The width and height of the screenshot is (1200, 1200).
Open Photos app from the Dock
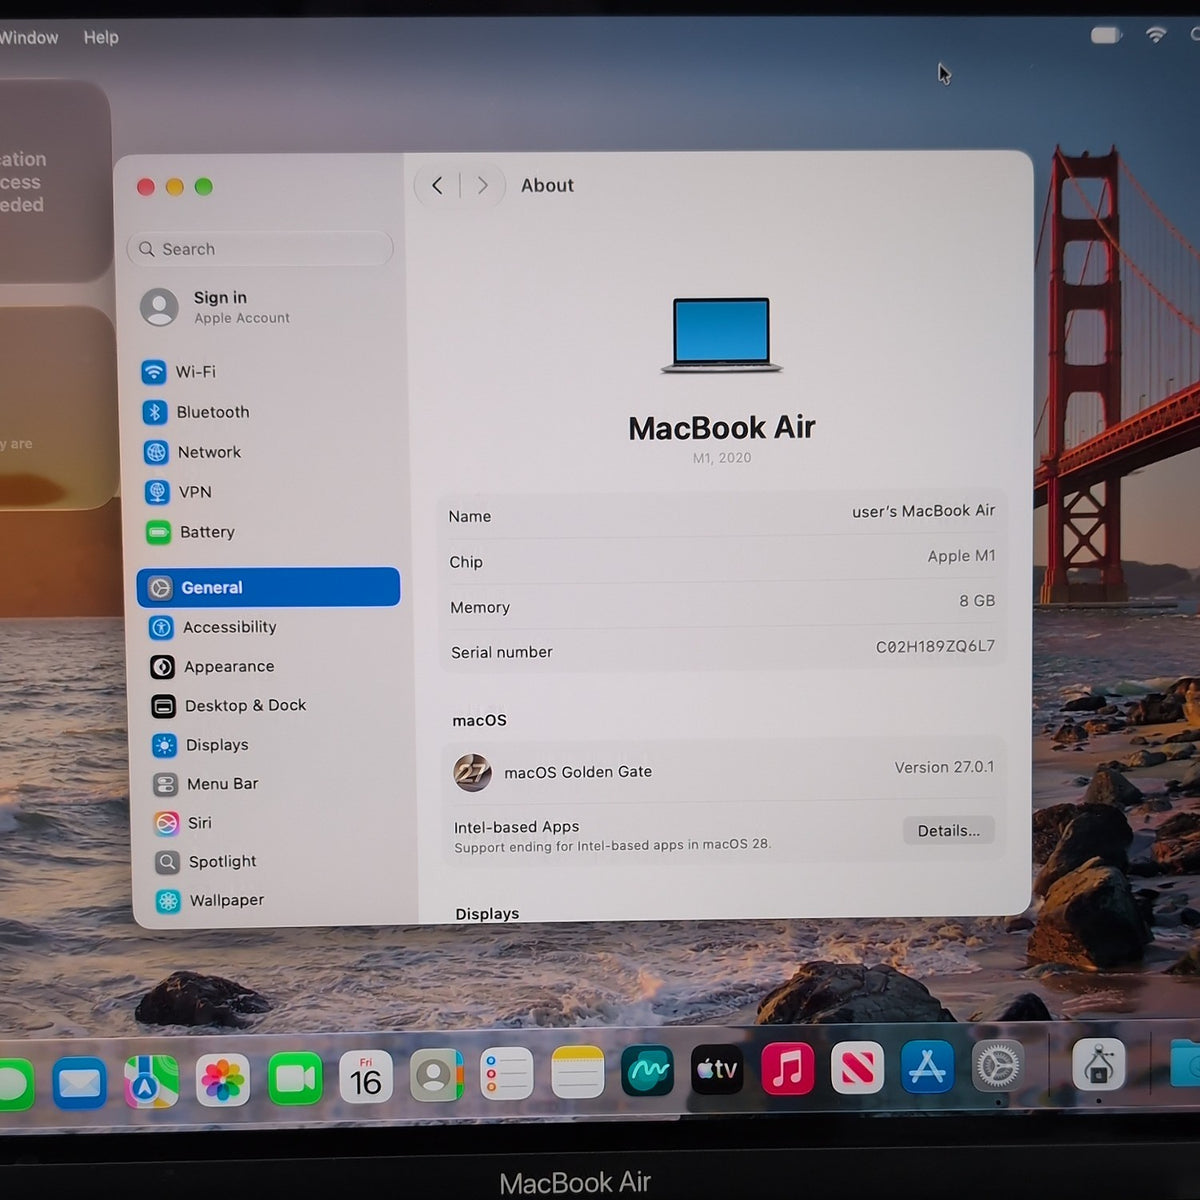(x=222, y=1080)
